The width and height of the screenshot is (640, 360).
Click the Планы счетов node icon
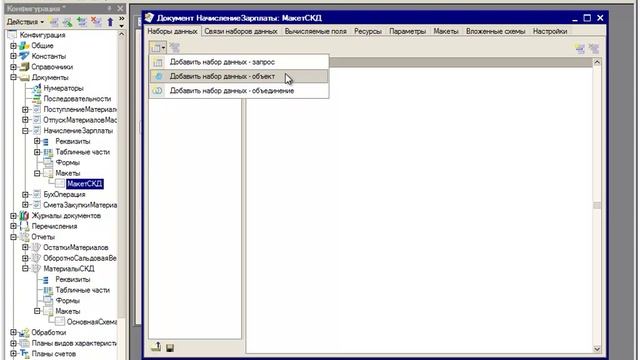[24, 353]
